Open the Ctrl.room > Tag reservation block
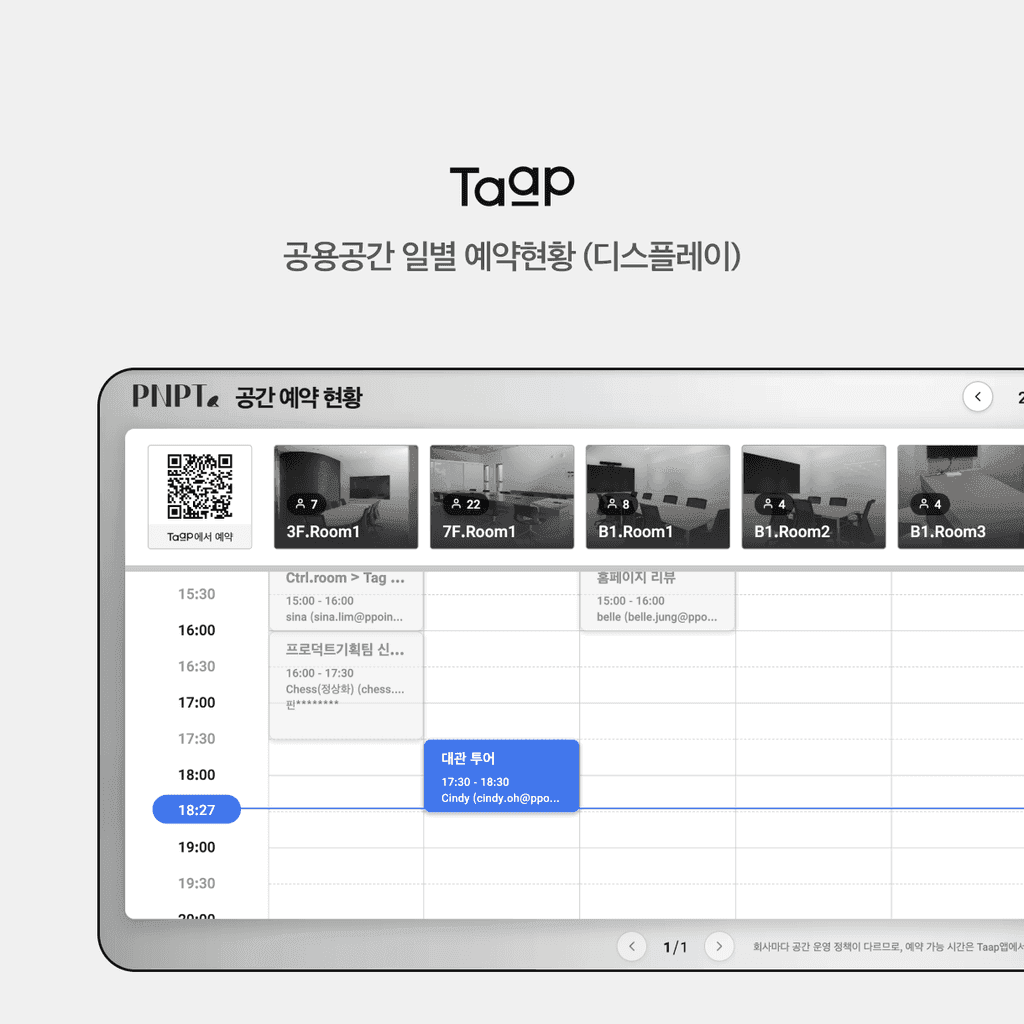 coord(346,601)
